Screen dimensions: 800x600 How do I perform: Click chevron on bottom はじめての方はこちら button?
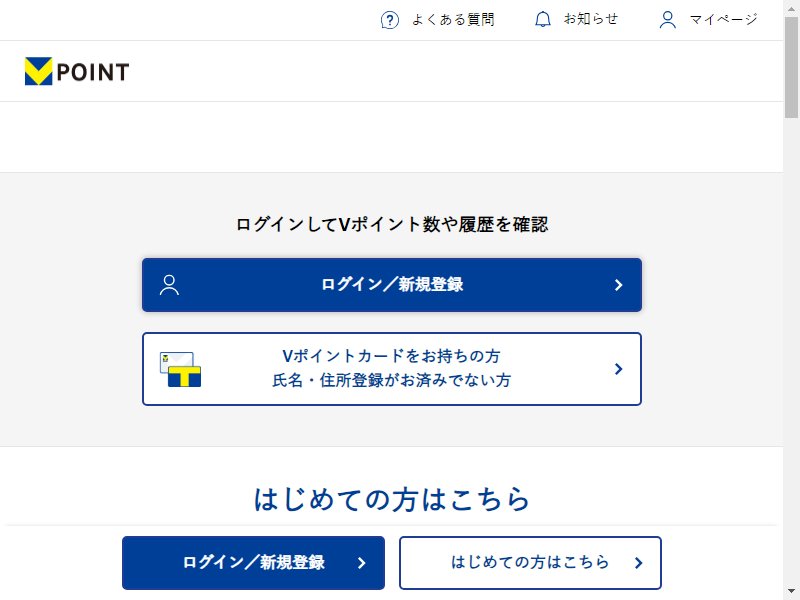638,563
